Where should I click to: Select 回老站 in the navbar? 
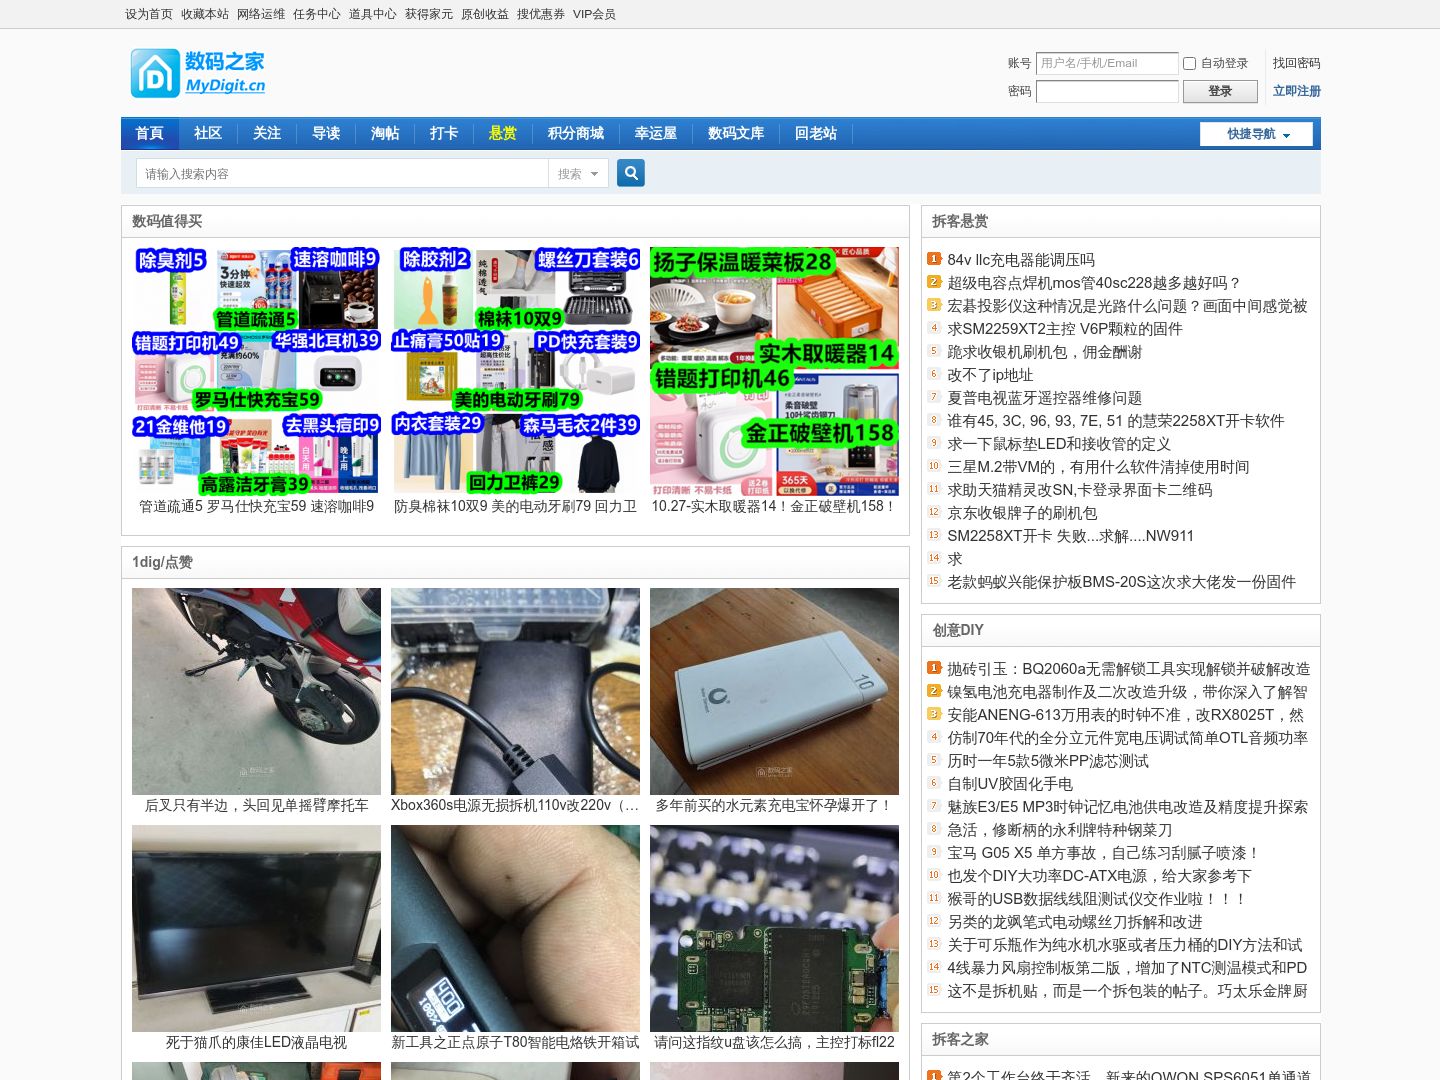[816, 133]
